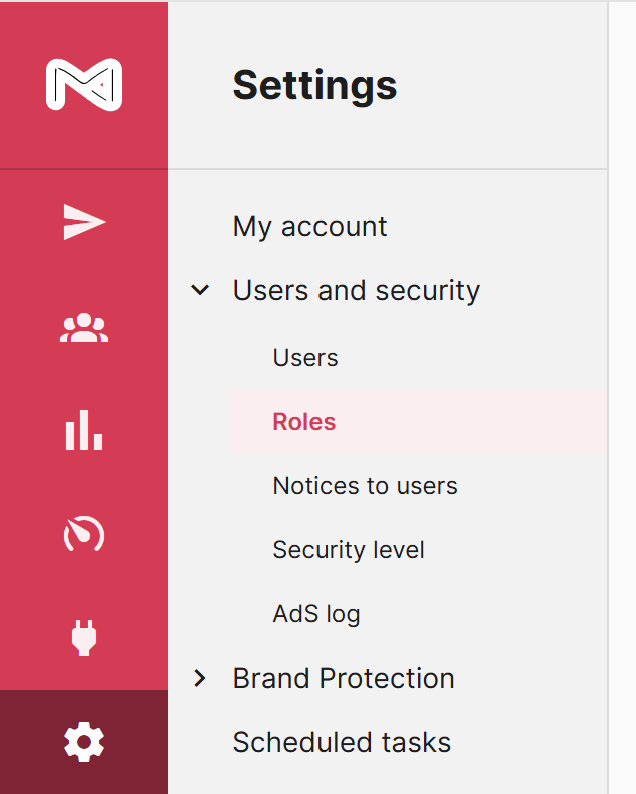Select the Users submenu item
Viewport: 636px width, 794px height.
click(305, 358)
